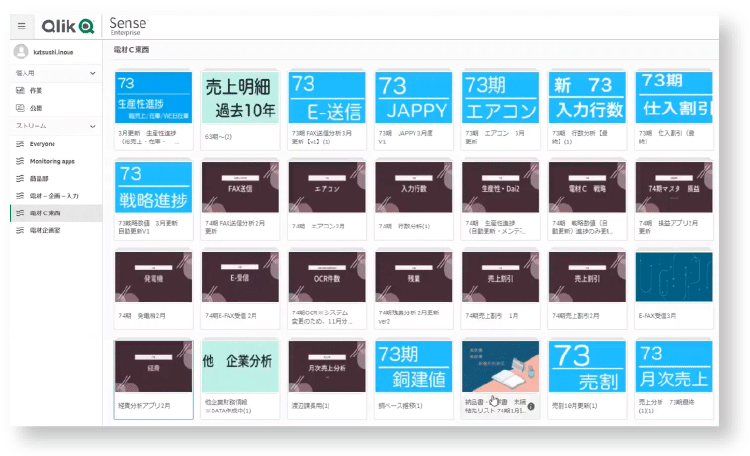Screen dimensions: 750x456
Task: Open the 経費 app thumbnail
Action: point(154,367)
